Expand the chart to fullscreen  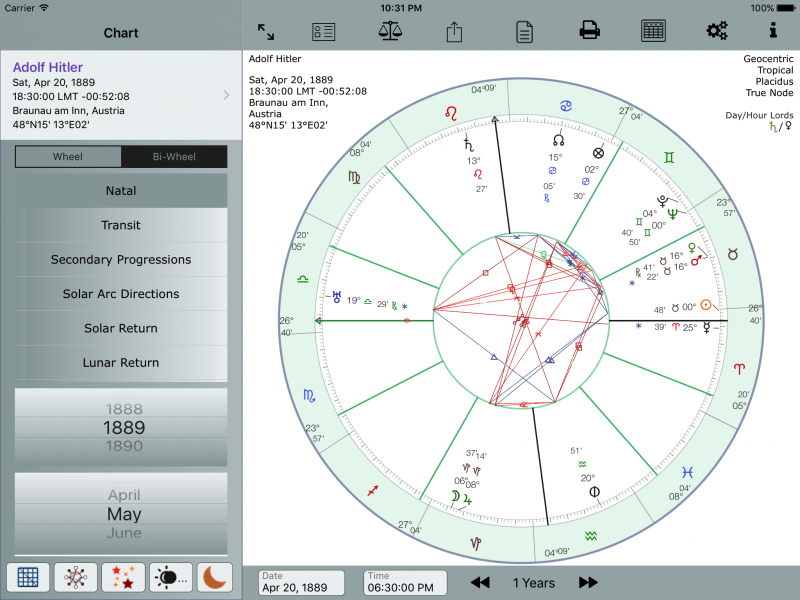[x=265, y=31]
